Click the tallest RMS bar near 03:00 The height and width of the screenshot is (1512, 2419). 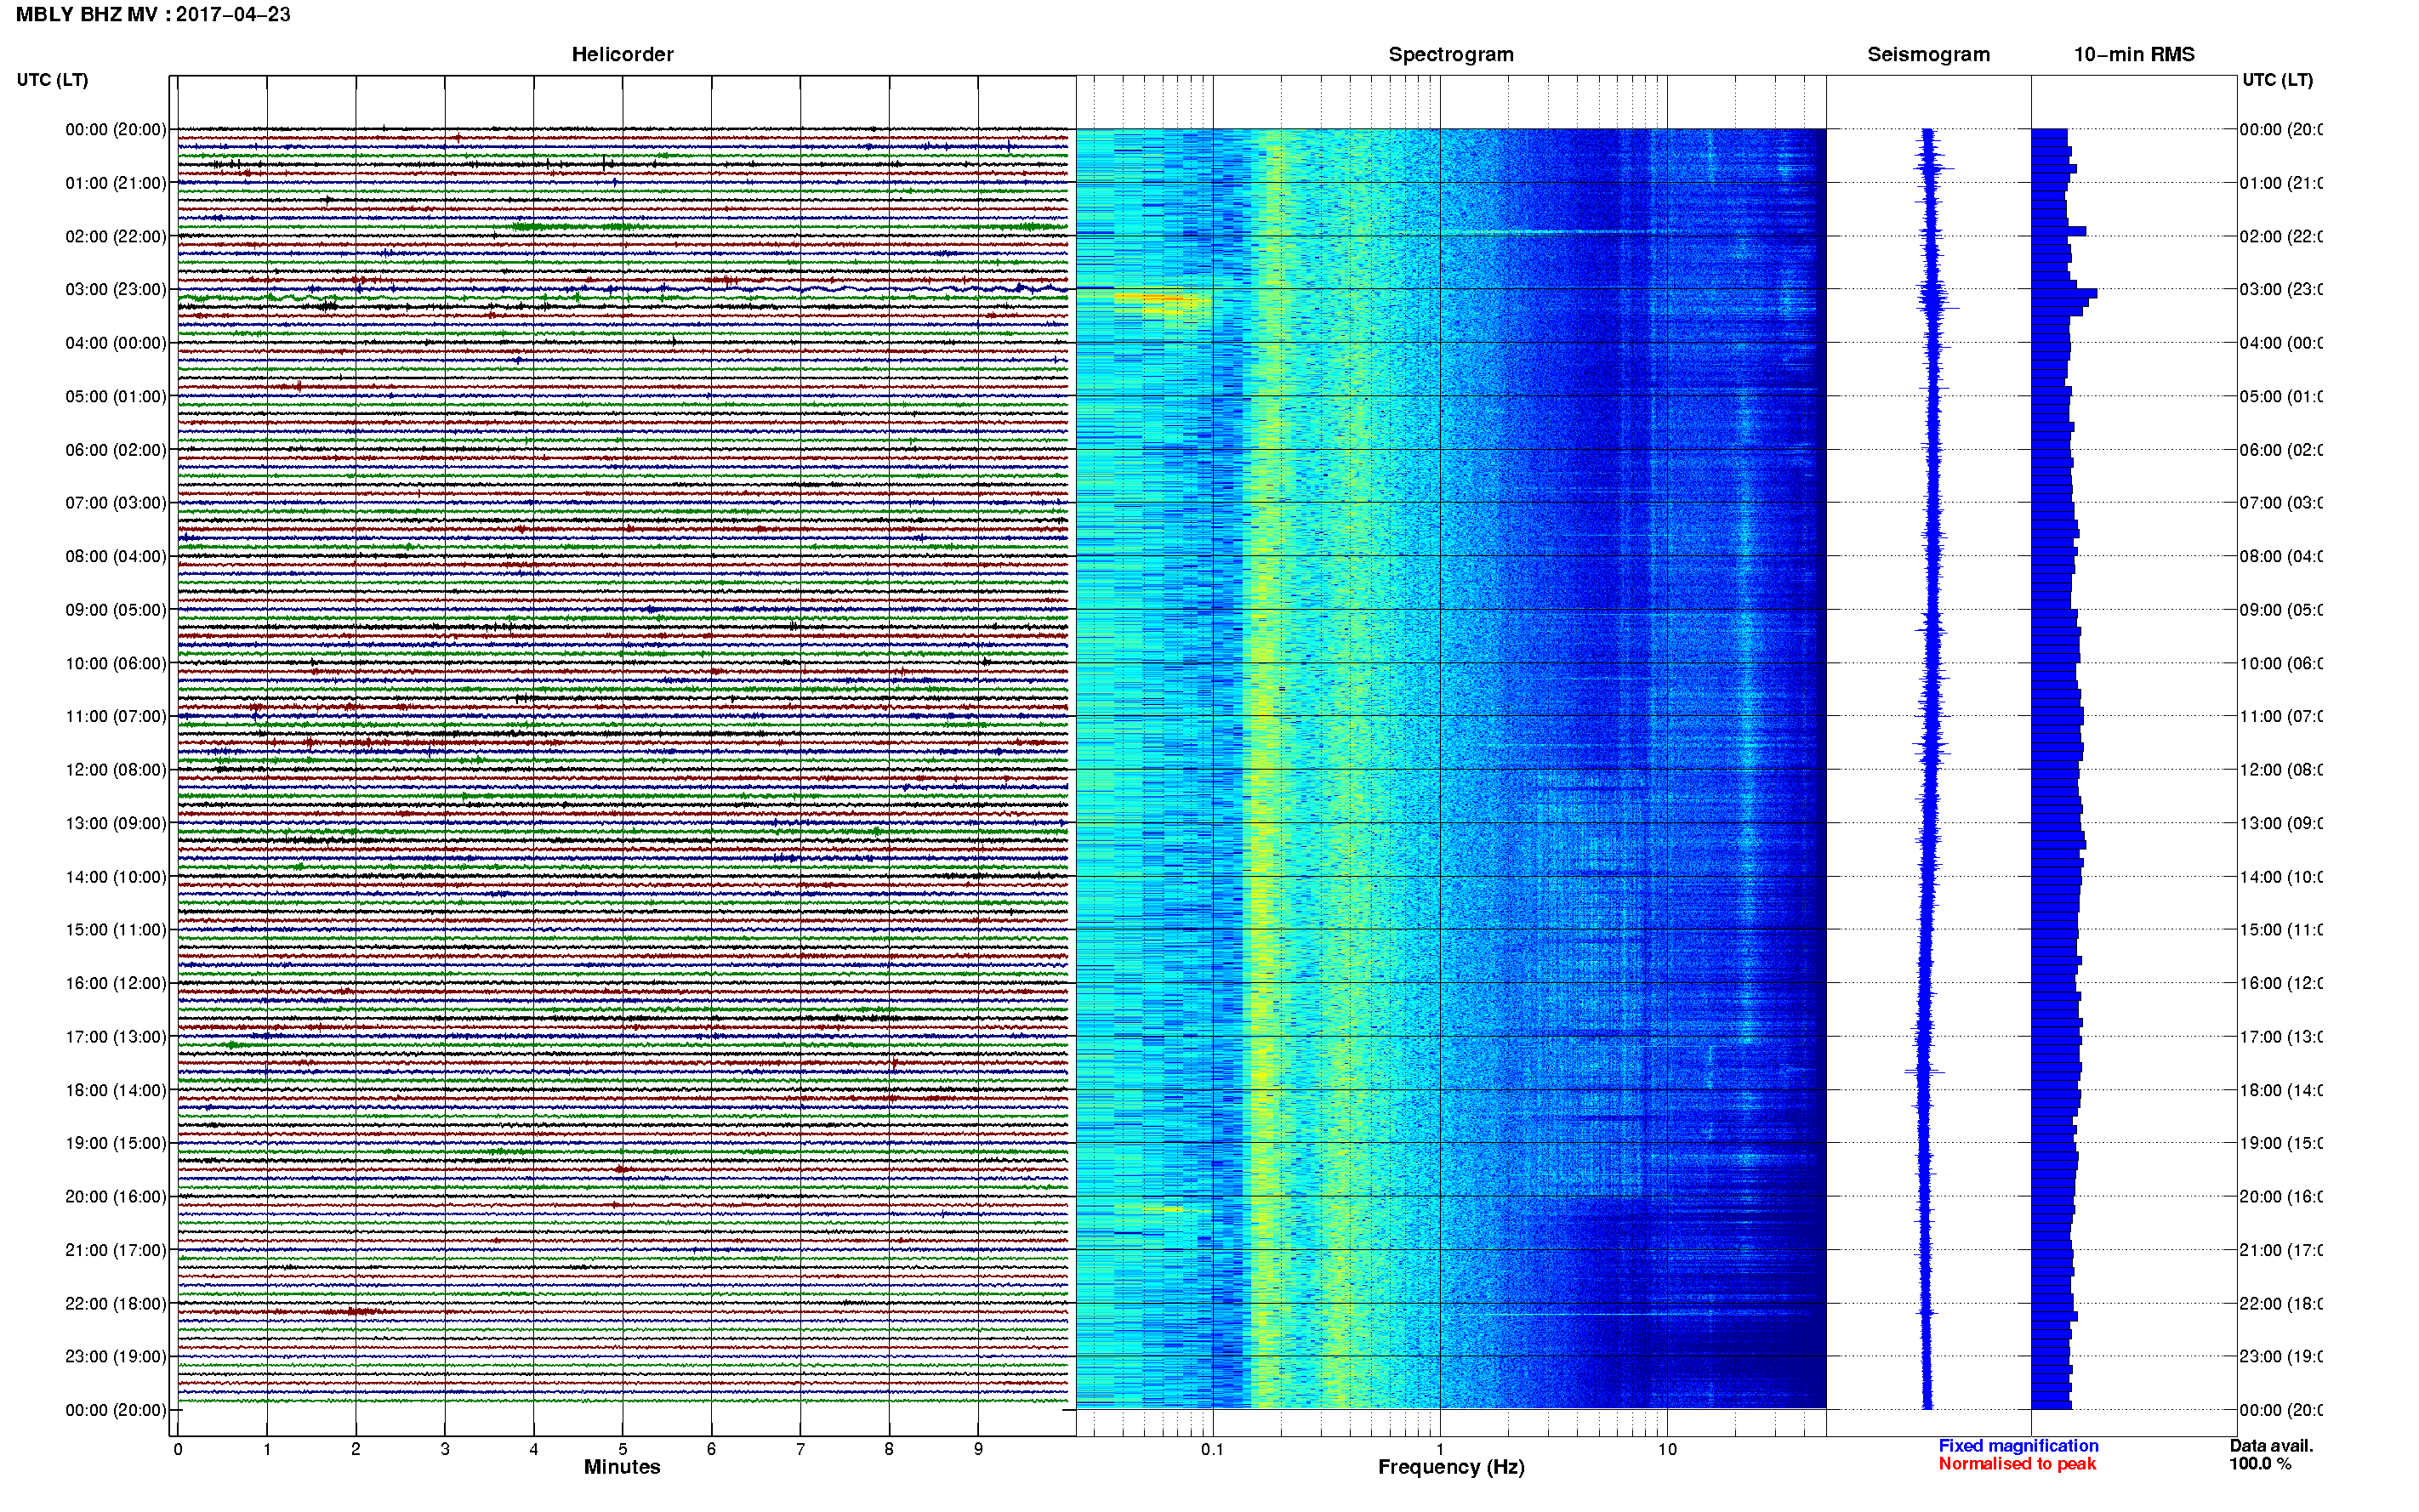point(2064,293)
